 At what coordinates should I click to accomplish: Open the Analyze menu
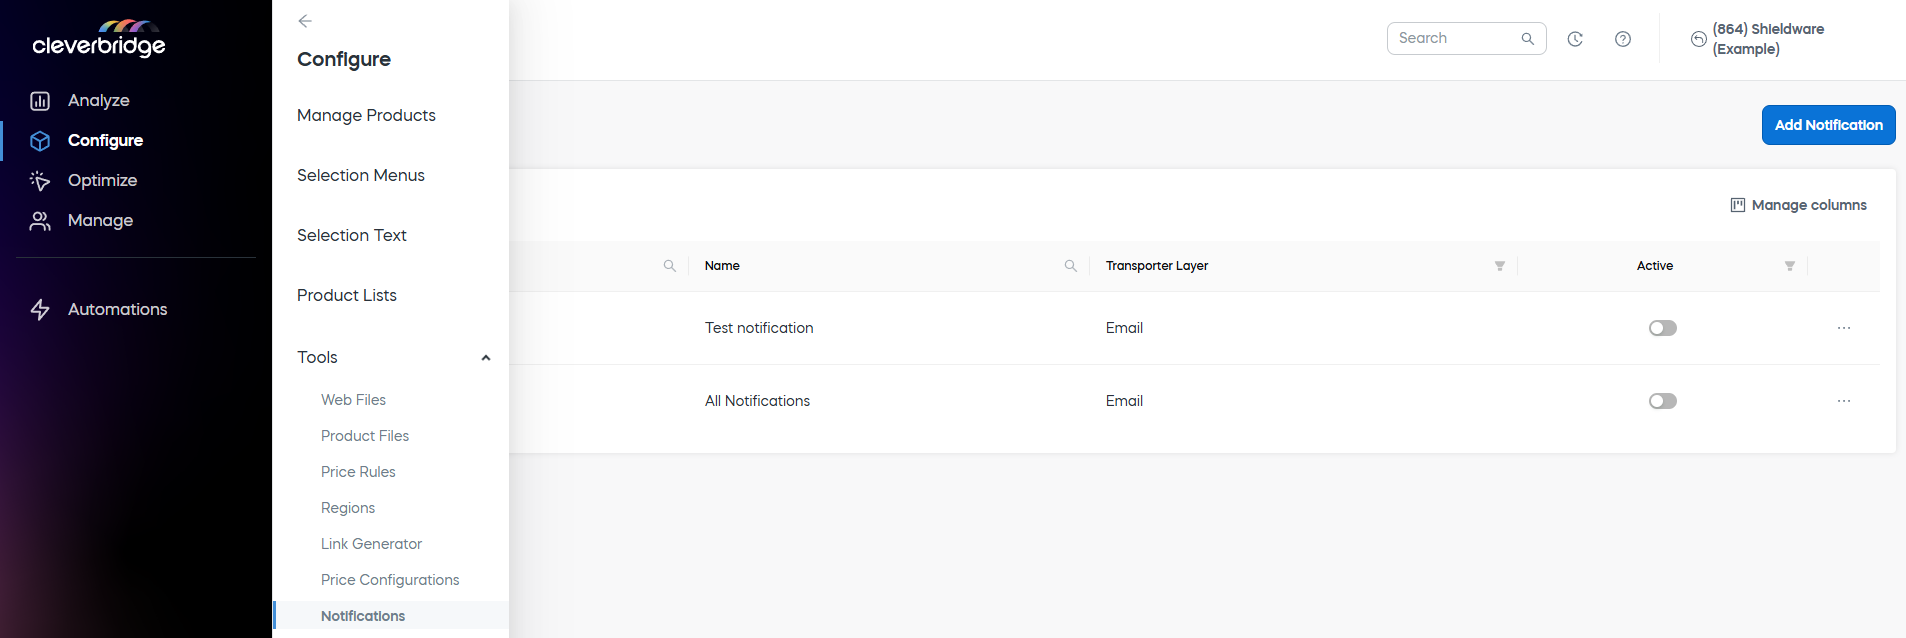99,101
